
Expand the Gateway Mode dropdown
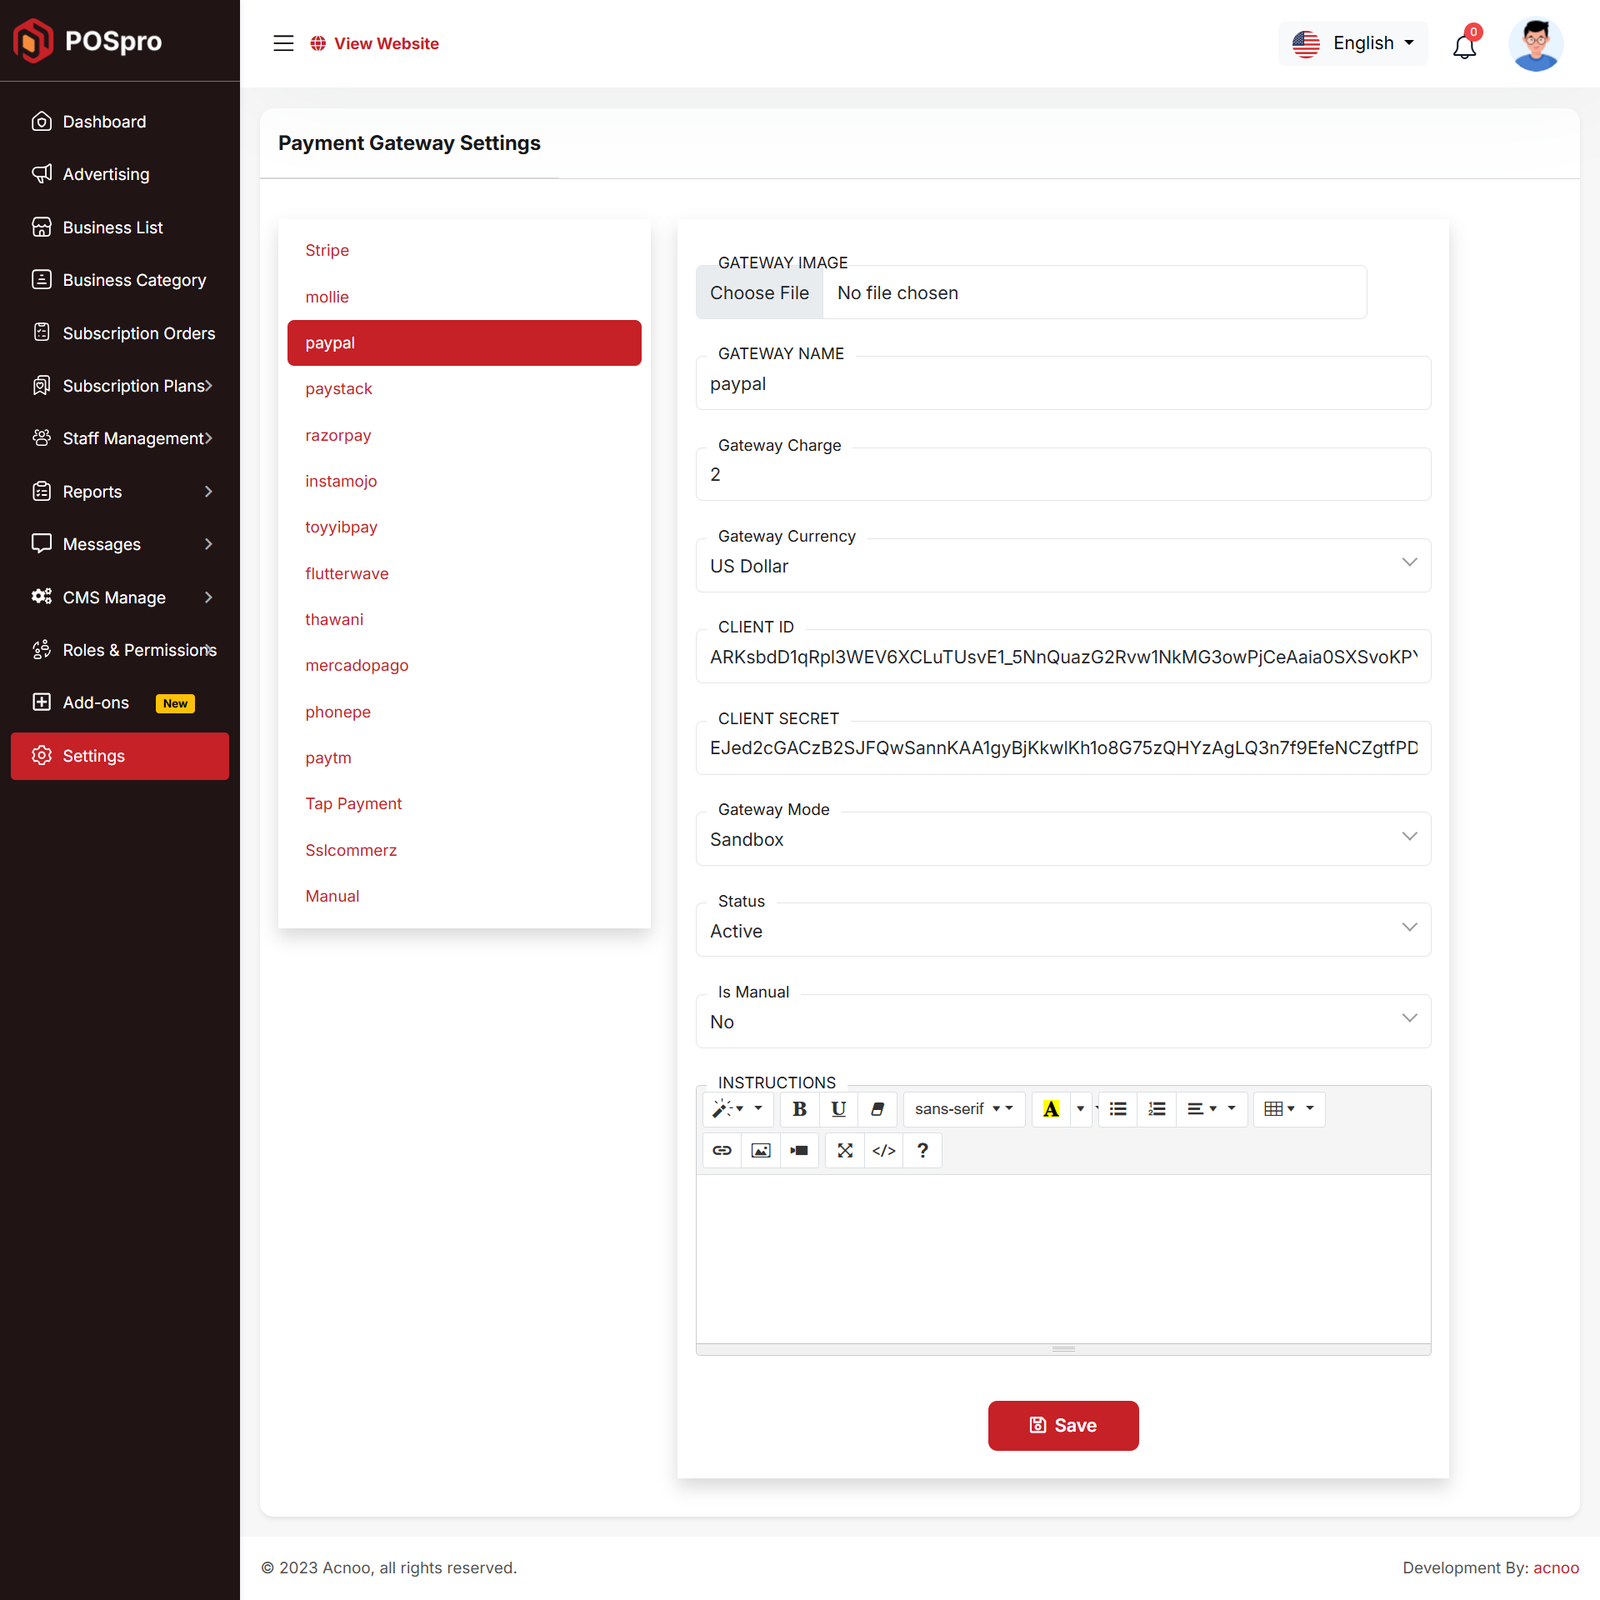[x=1062, y=839]
